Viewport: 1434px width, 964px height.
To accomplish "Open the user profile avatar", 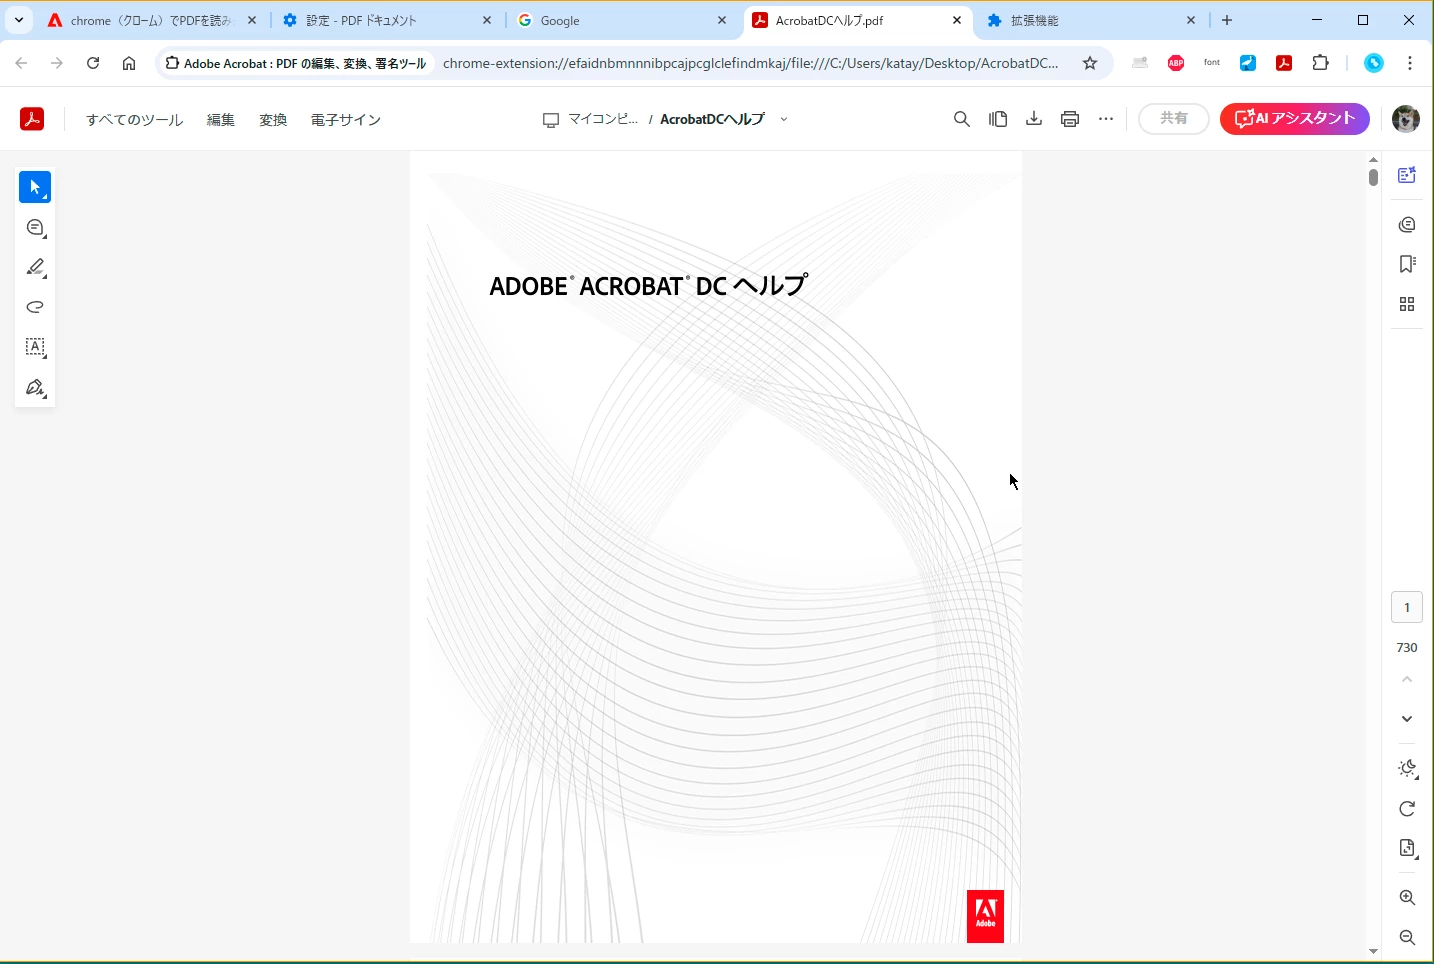I will click(x=1406, y=118).
